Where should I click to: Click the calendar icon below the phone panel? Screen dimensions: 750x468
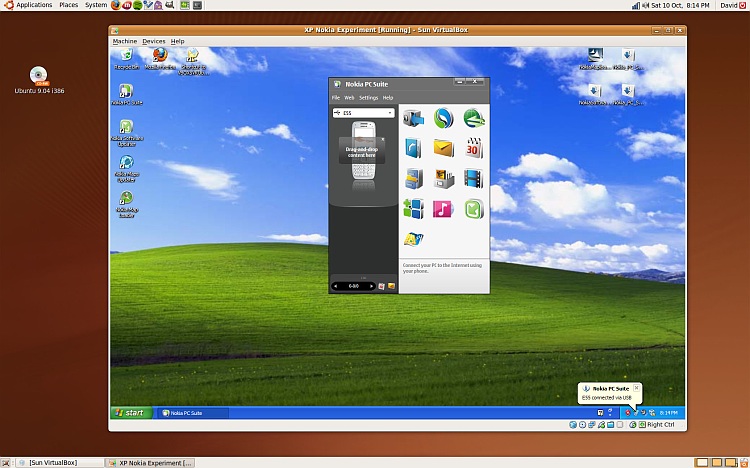click(381, 286)
